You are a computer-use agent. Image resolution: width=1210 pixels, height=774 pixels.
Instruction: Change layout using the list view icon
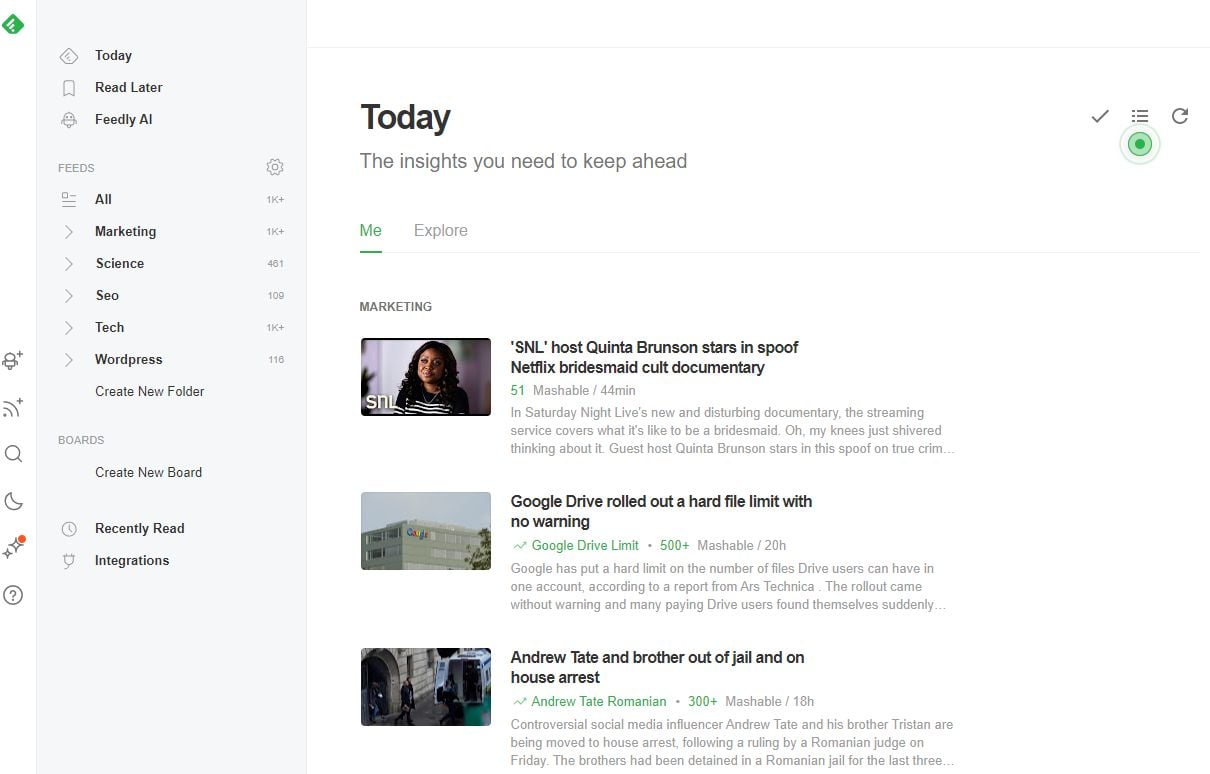[x=1140, y=116]
